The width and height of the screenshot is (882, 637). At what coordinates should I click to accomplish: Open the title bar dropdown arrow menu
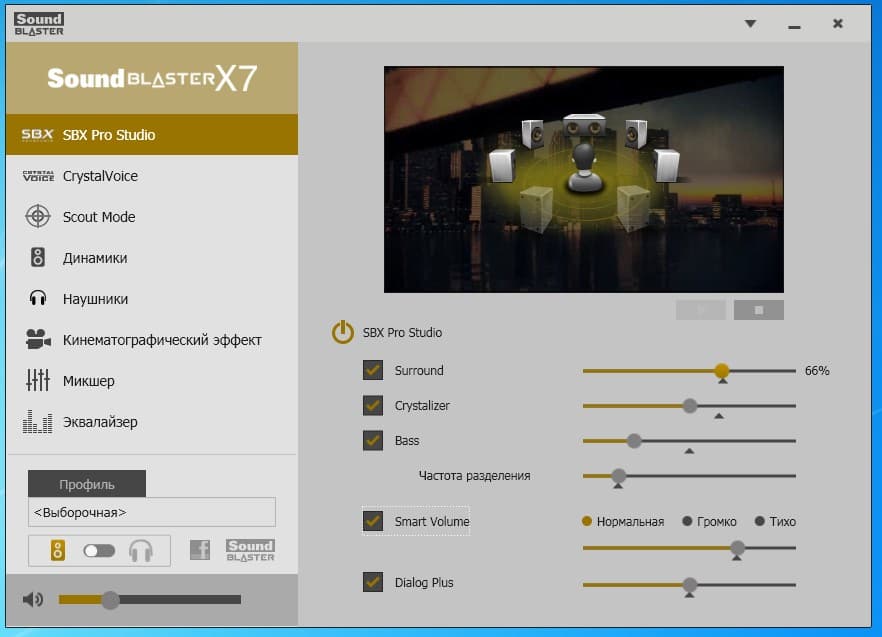(x=750, y=24)
